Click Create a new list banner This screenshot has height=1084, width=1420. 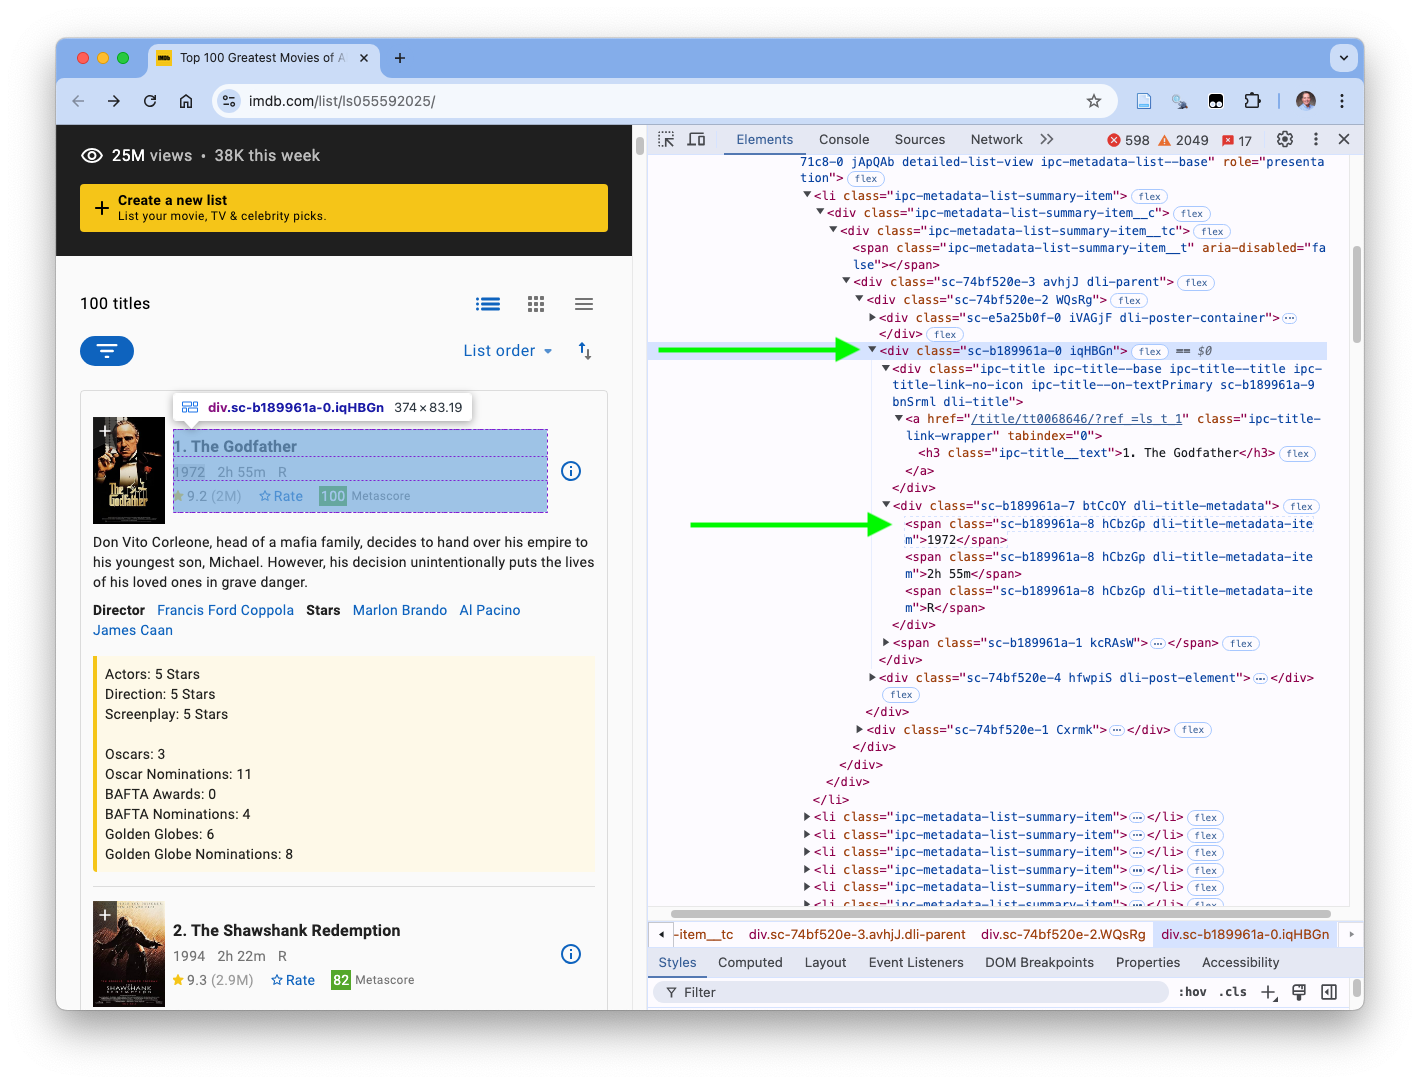(x=344, y=208)
